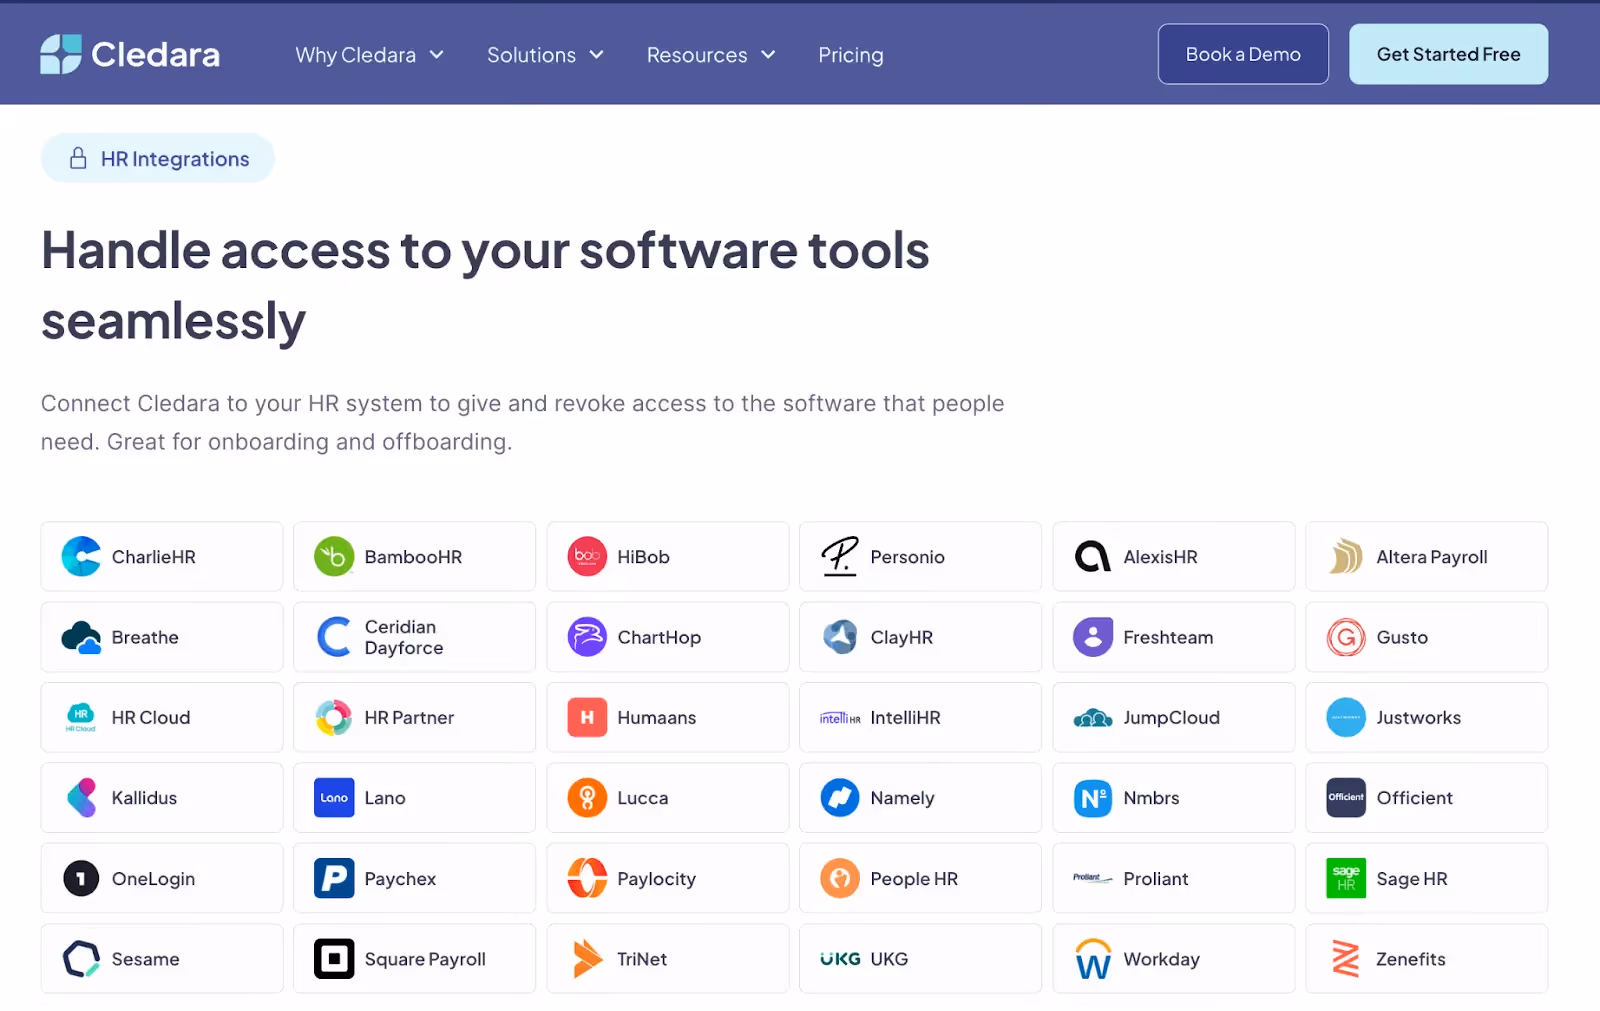The height and width of the screenshot is (1011, 1600).
Task: Click the TriNet orange logo
Action: coord(587,959)
